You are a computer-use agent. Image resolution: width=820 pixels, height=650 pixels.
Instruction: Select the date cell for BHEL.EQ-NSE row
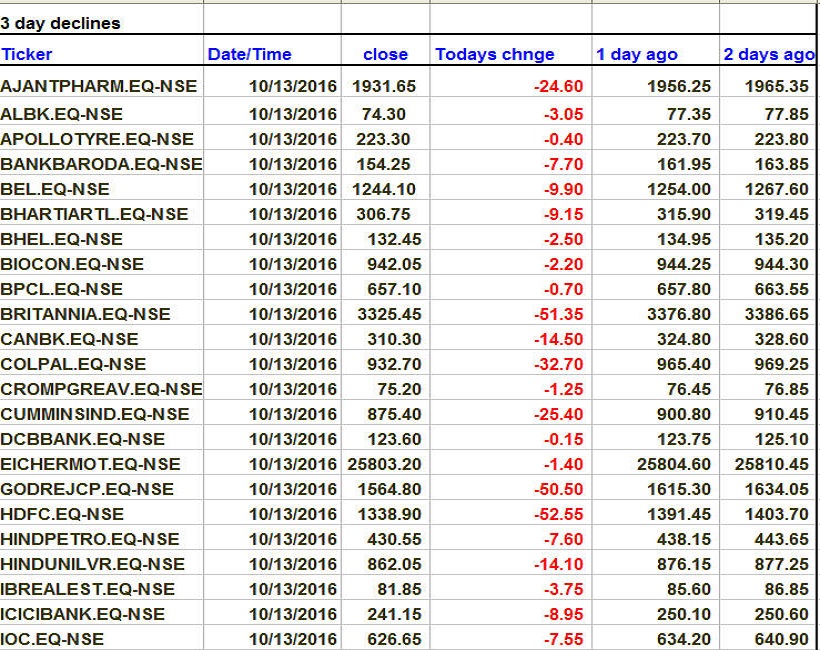[293, 239]
